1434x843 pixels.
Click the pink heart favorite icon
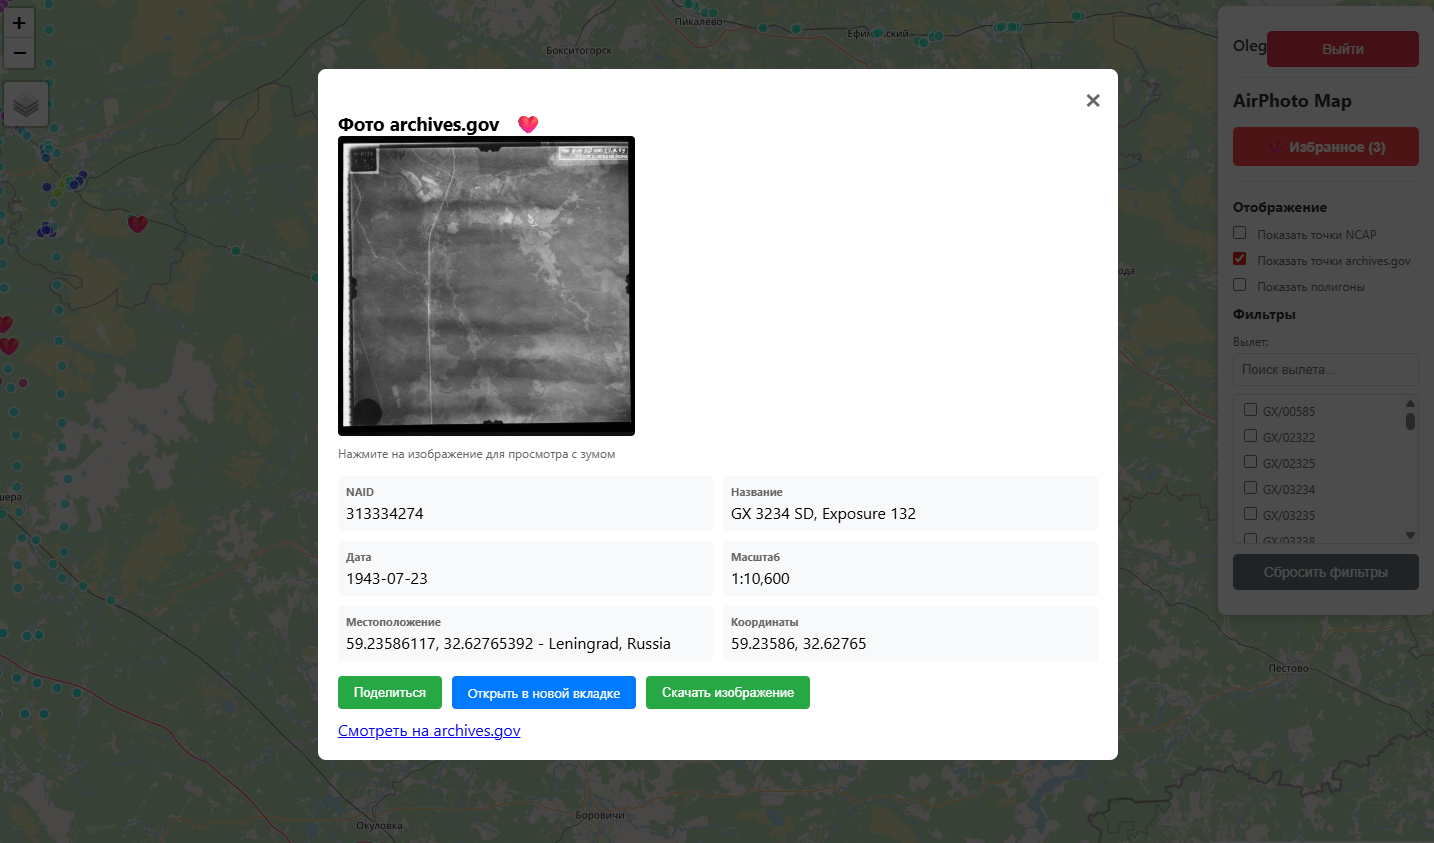pyautogui.click(x=528, y=124)
